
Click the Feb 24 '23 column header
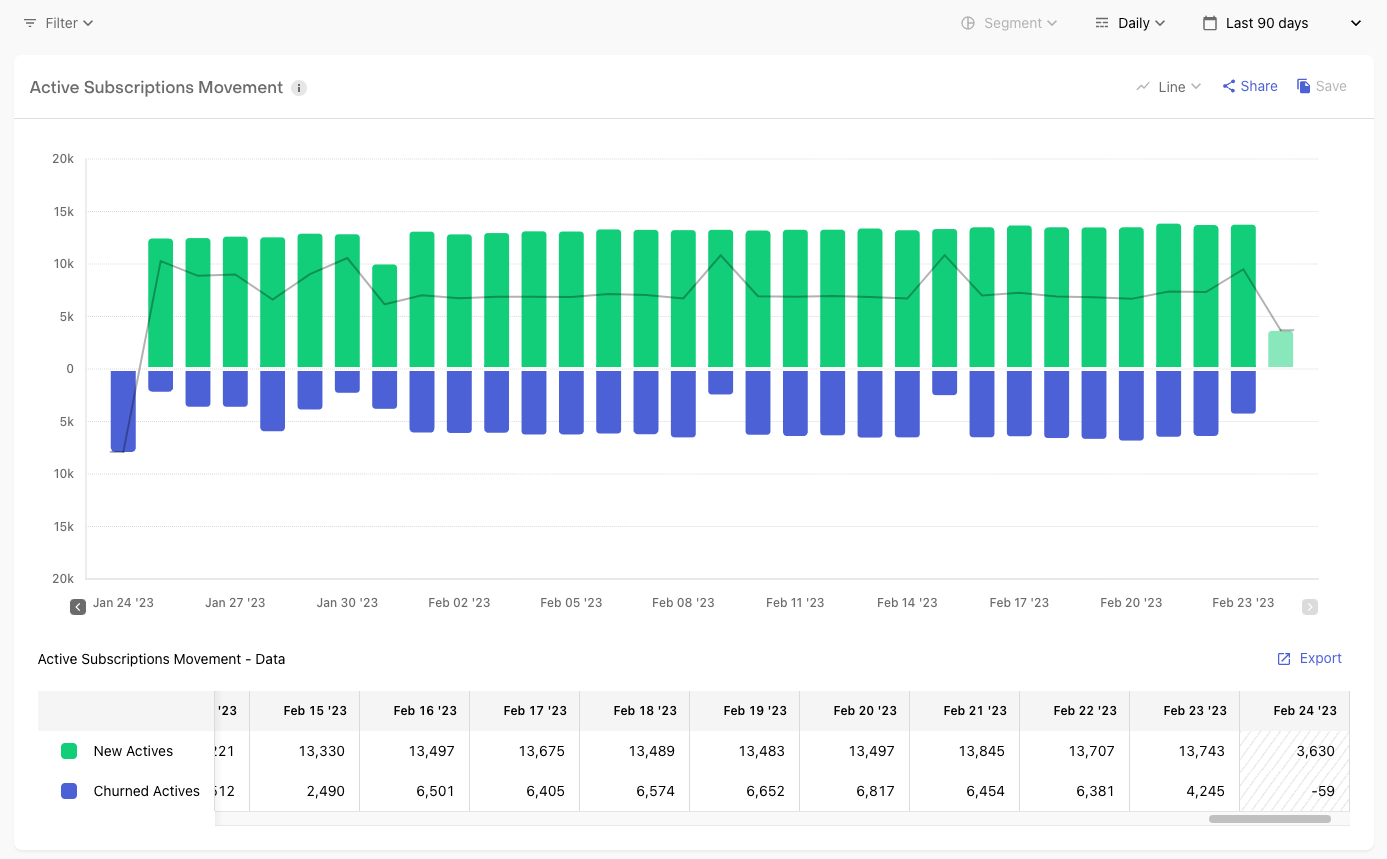point(1304,711)
